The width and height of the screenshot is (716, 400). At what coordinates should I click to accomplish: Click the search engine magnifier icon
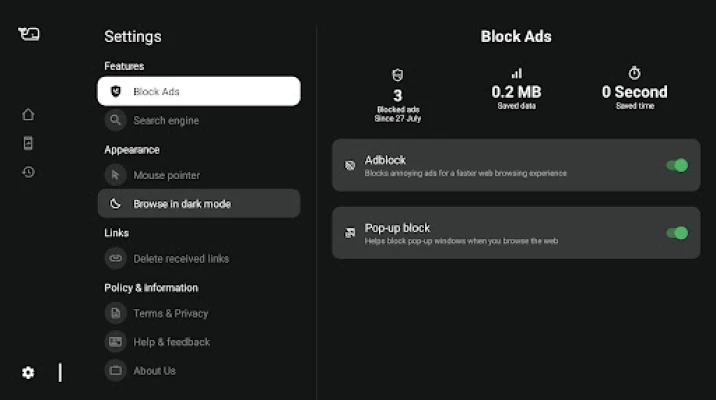click(116, 120)
